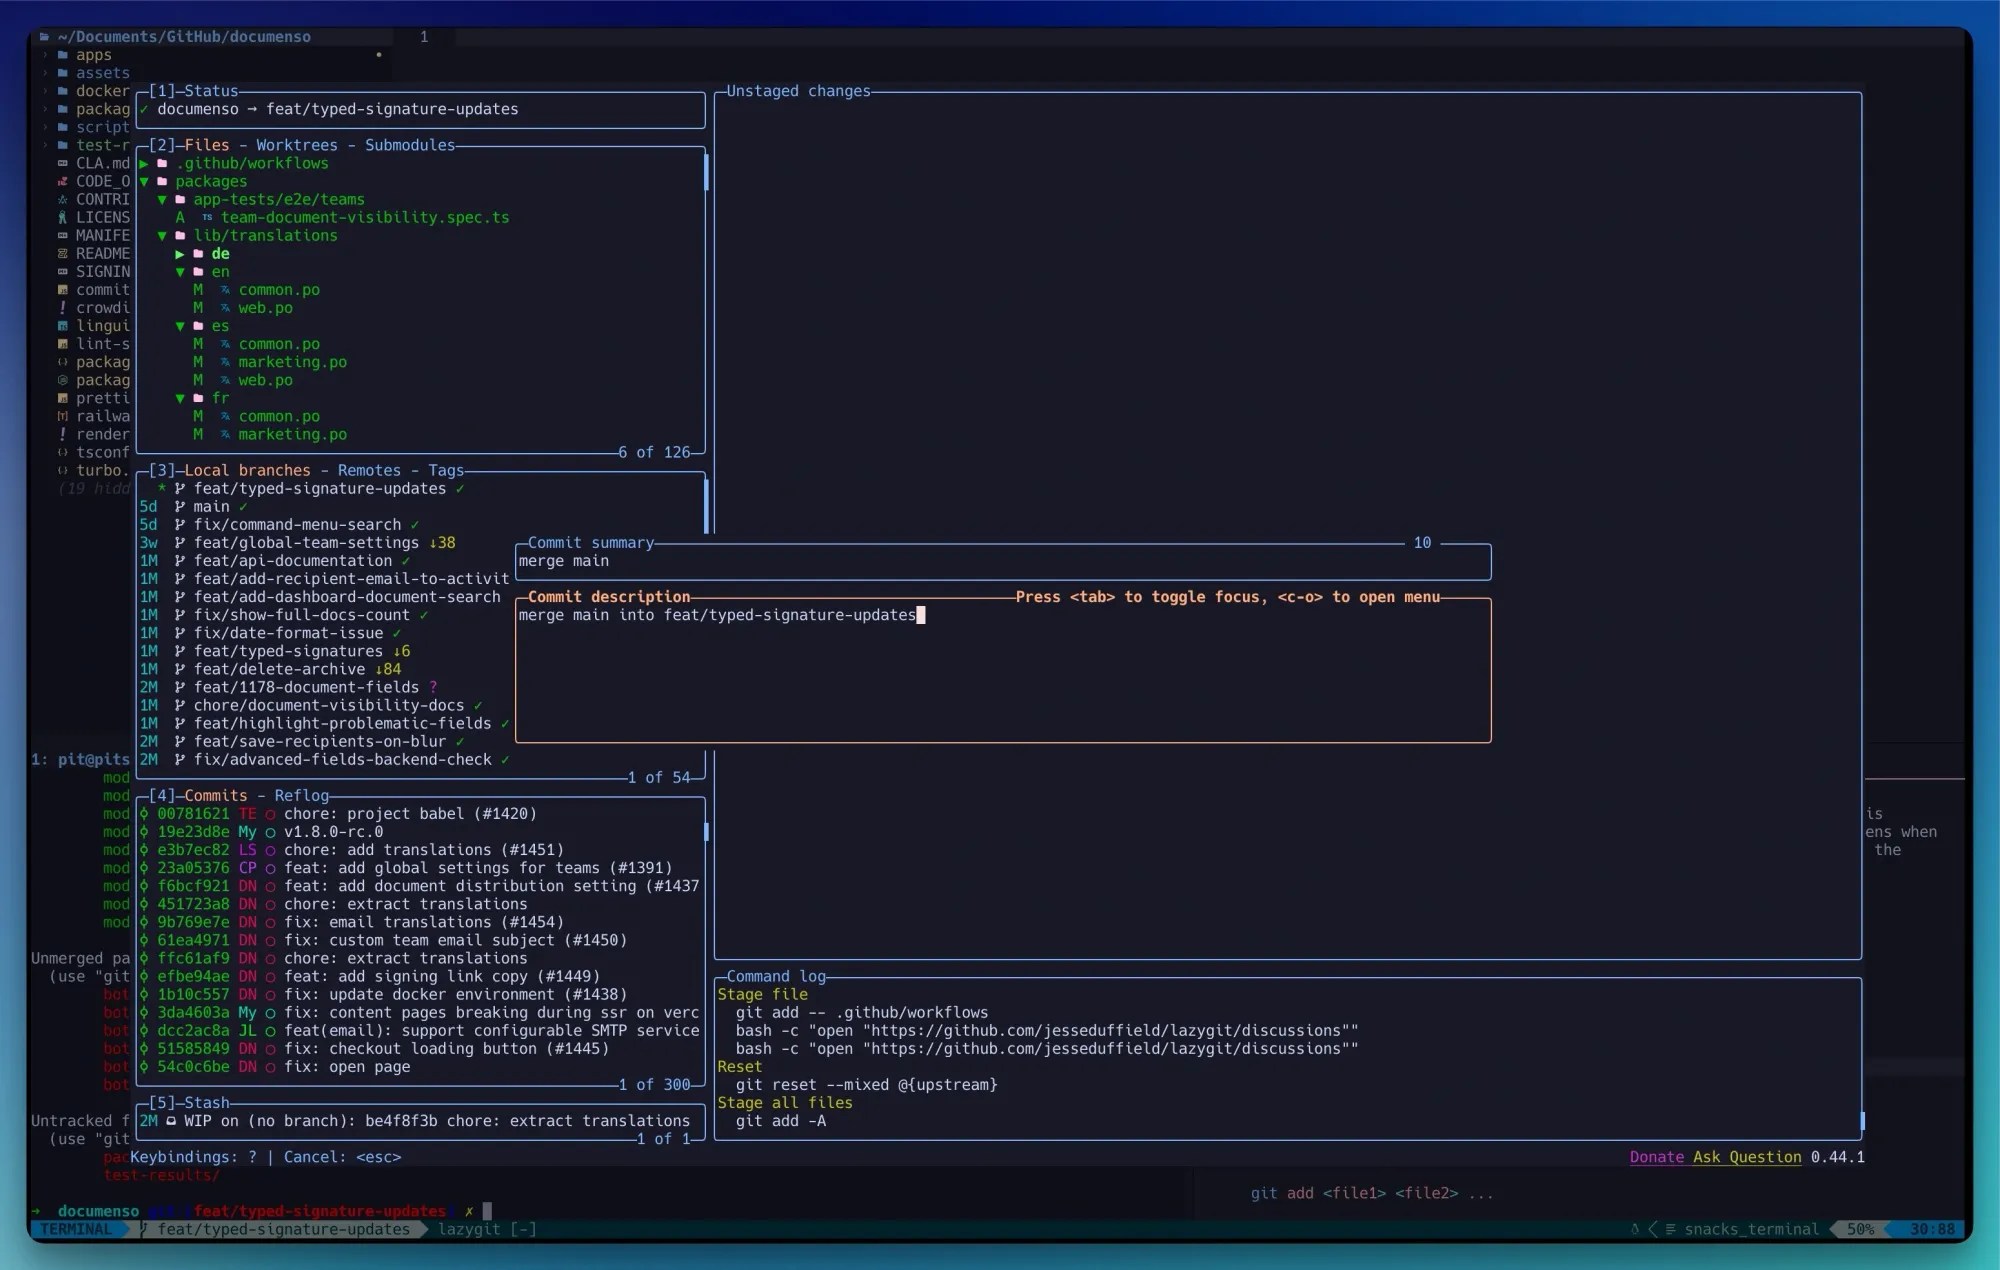Click the markdown icon next to README
Screen dimensions: 2000x1270
pos(62,253)
